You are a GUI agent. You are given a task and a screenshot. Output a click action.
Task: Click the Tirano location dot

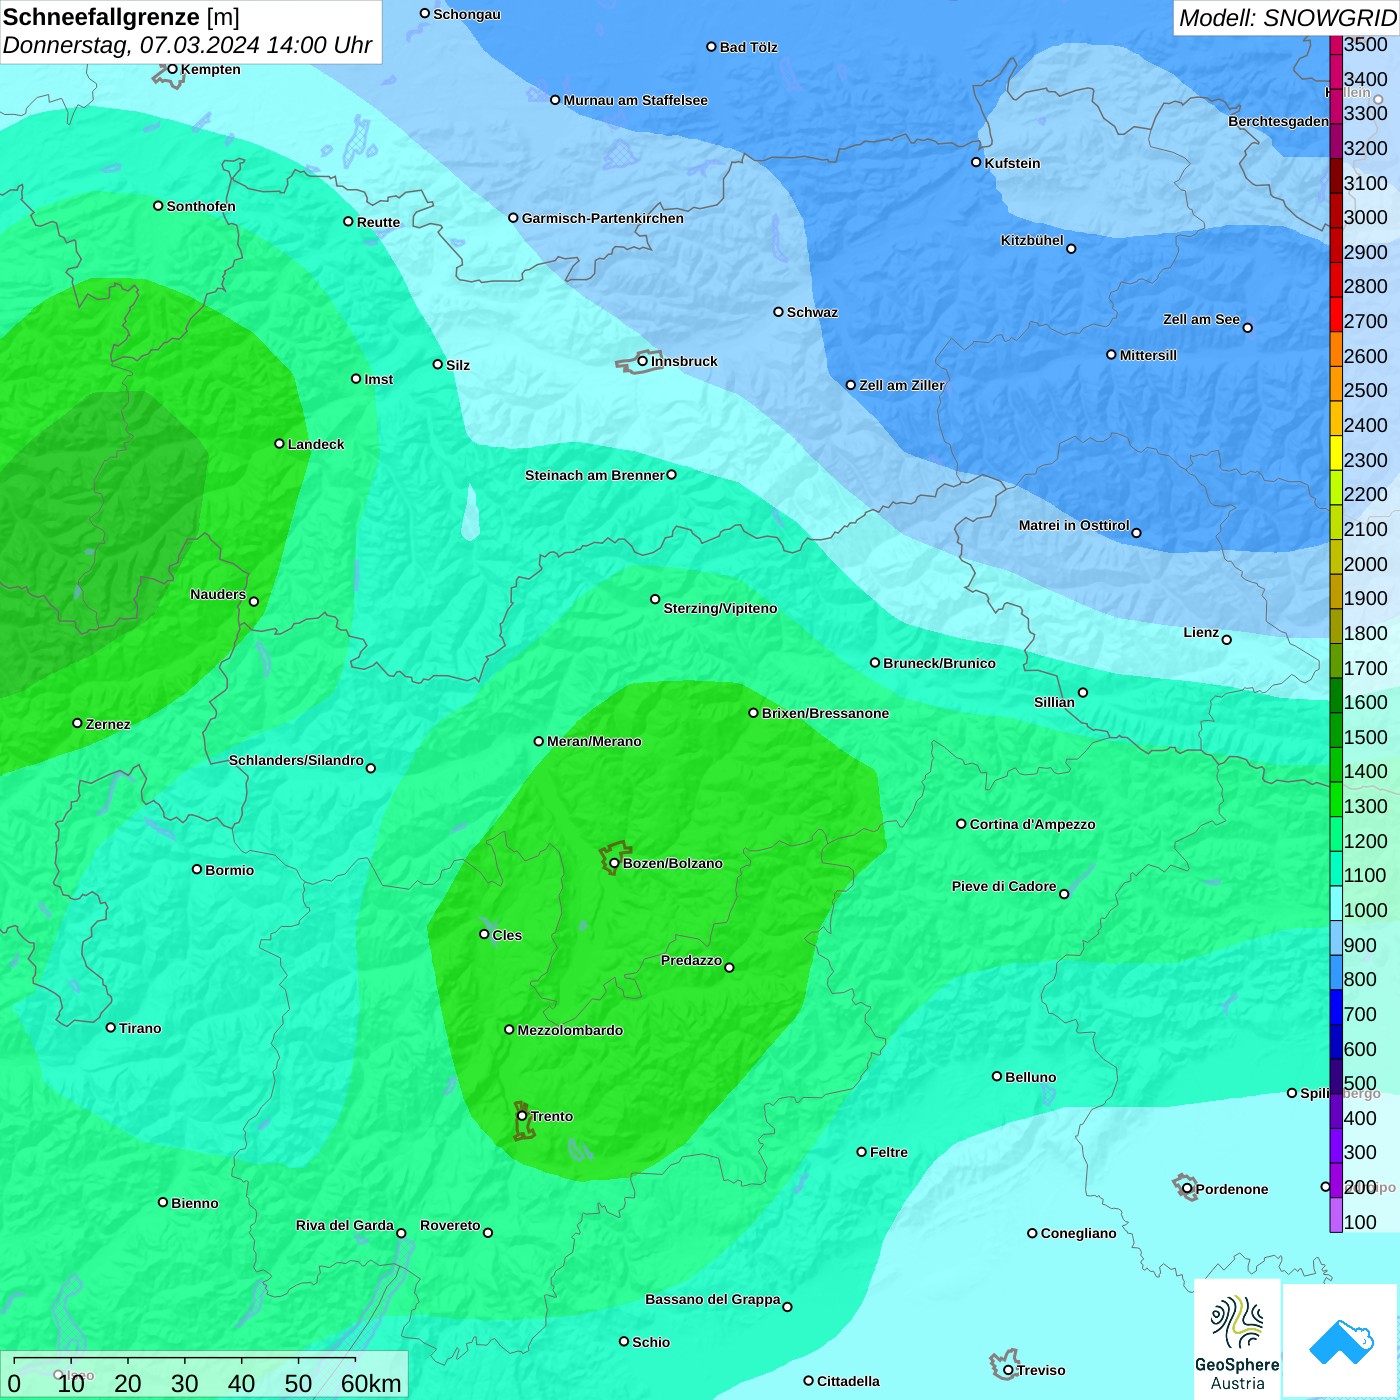[111, 1028]
